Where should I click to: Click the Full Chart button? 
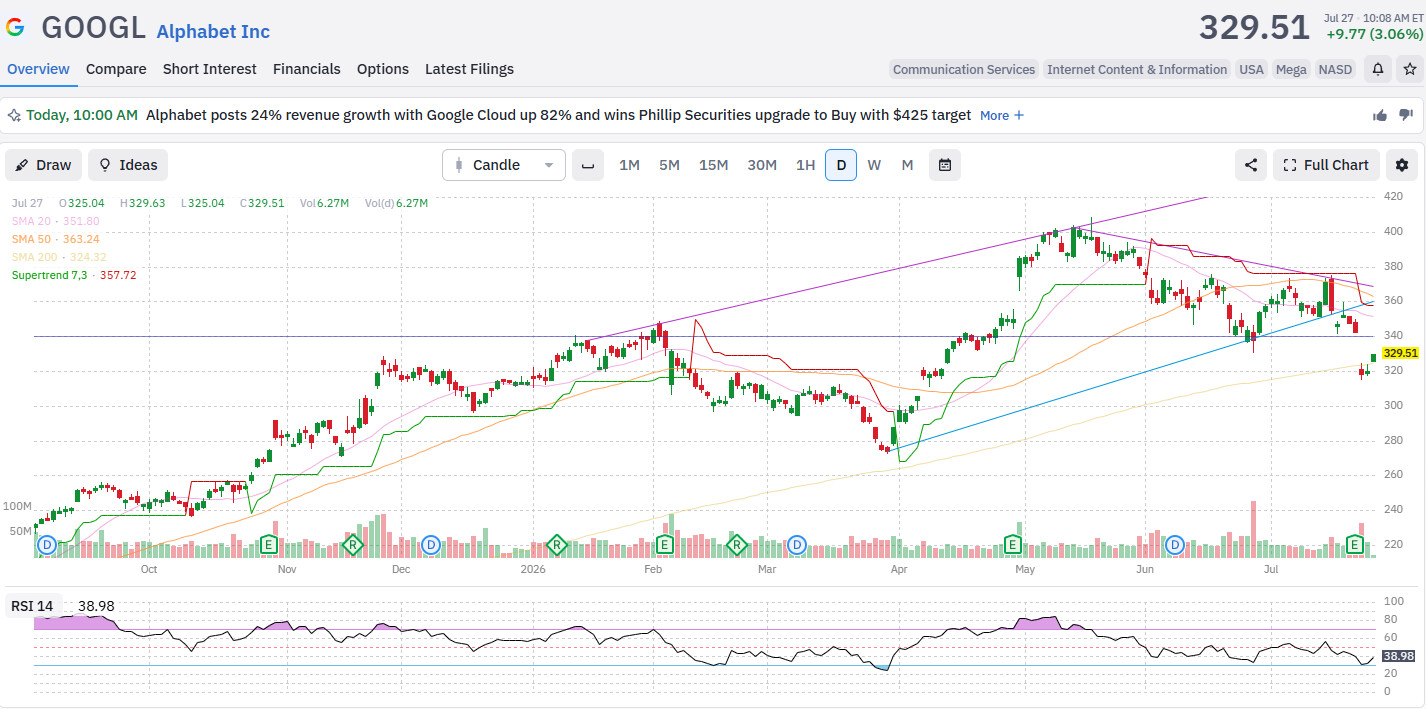click(x=1326, y=165)
